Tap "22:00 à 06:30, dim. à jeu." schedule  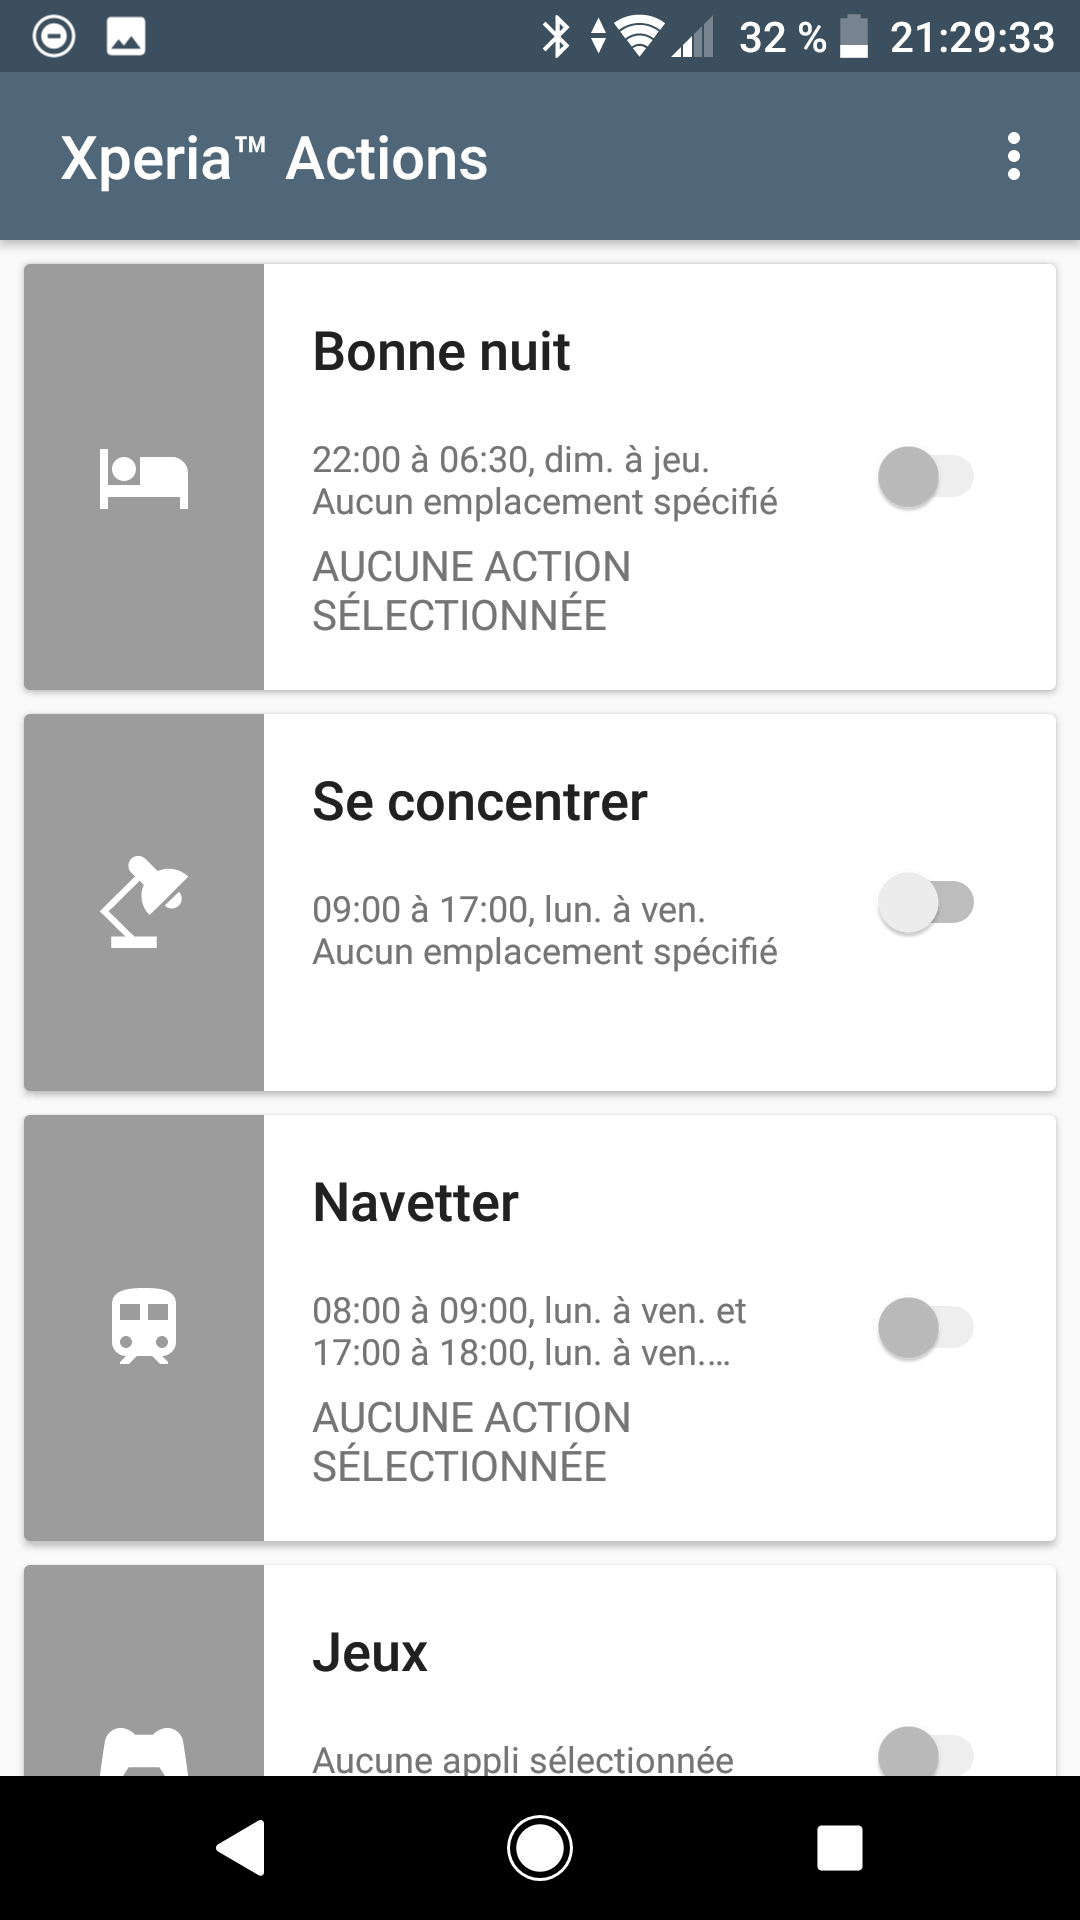tap(511, 460)
